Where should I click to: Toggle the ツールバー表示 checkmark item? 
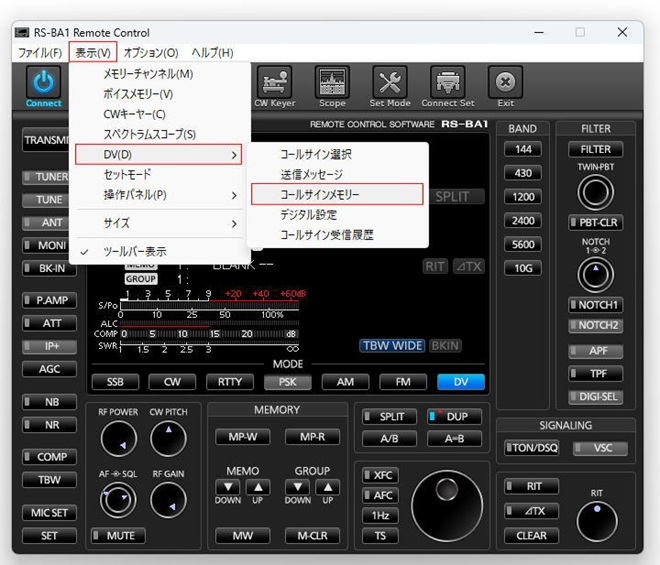point(135,252)
